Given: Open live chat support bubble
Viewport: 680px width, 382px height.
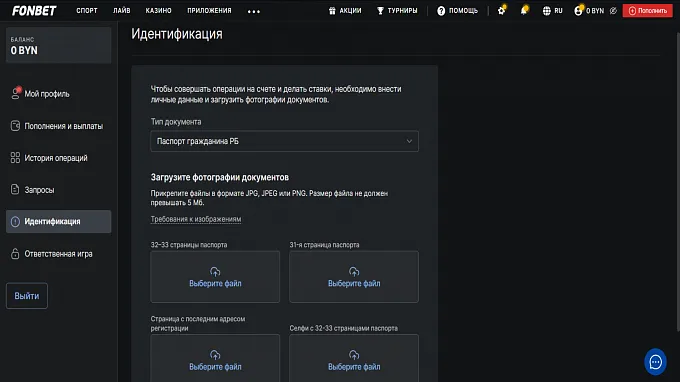Looking at the screenshot, I should pos(655,362).
